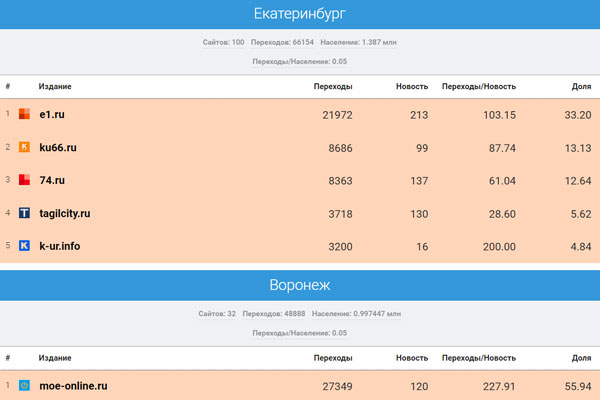Viewport: 600px width, 400px height.
Task: Open the 74.ru publication link
Action: click(52, 180)
